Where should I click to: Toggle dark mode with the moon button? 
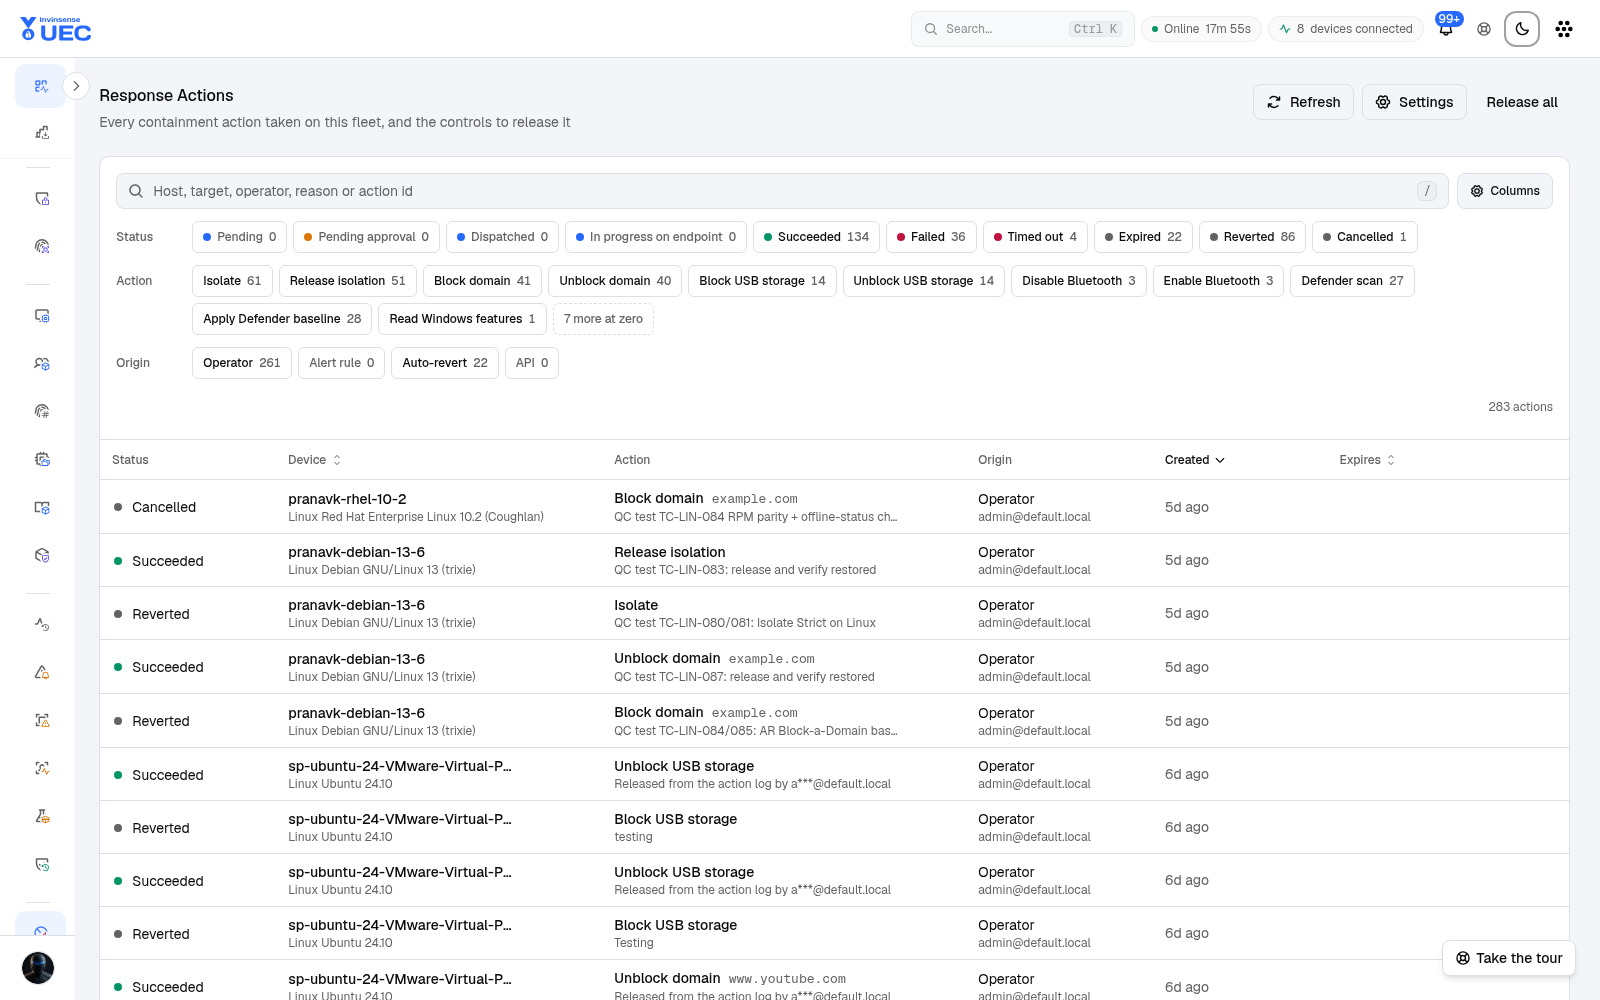tap(1522, 29)
